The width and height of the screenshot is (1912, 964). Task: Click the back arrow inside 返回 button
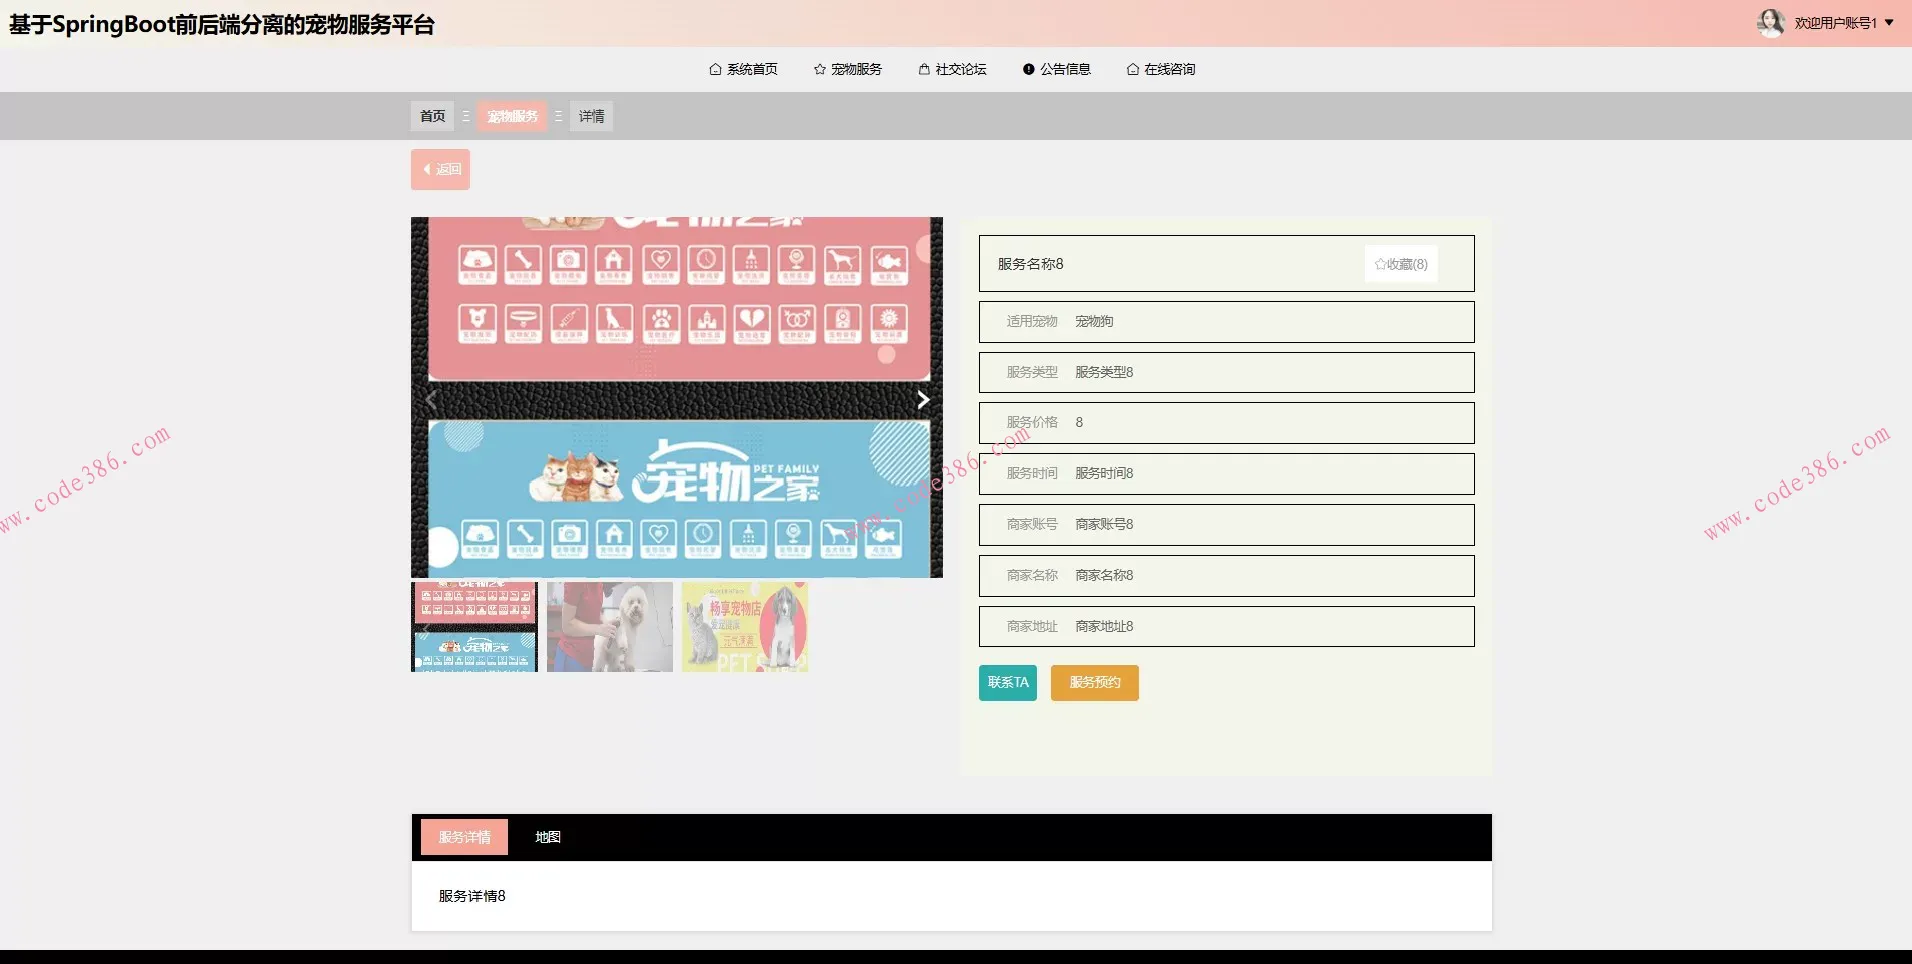[428, 169]
